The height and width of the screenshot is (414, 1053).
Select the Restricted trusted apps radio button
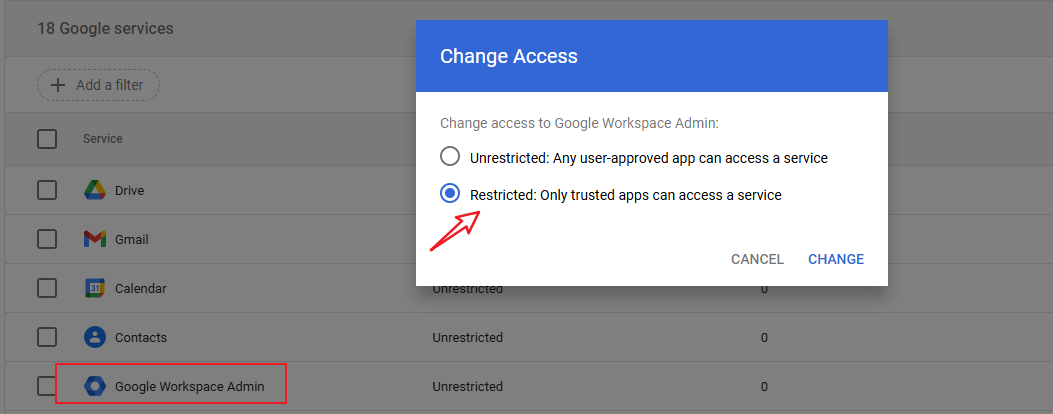[450, 194]
